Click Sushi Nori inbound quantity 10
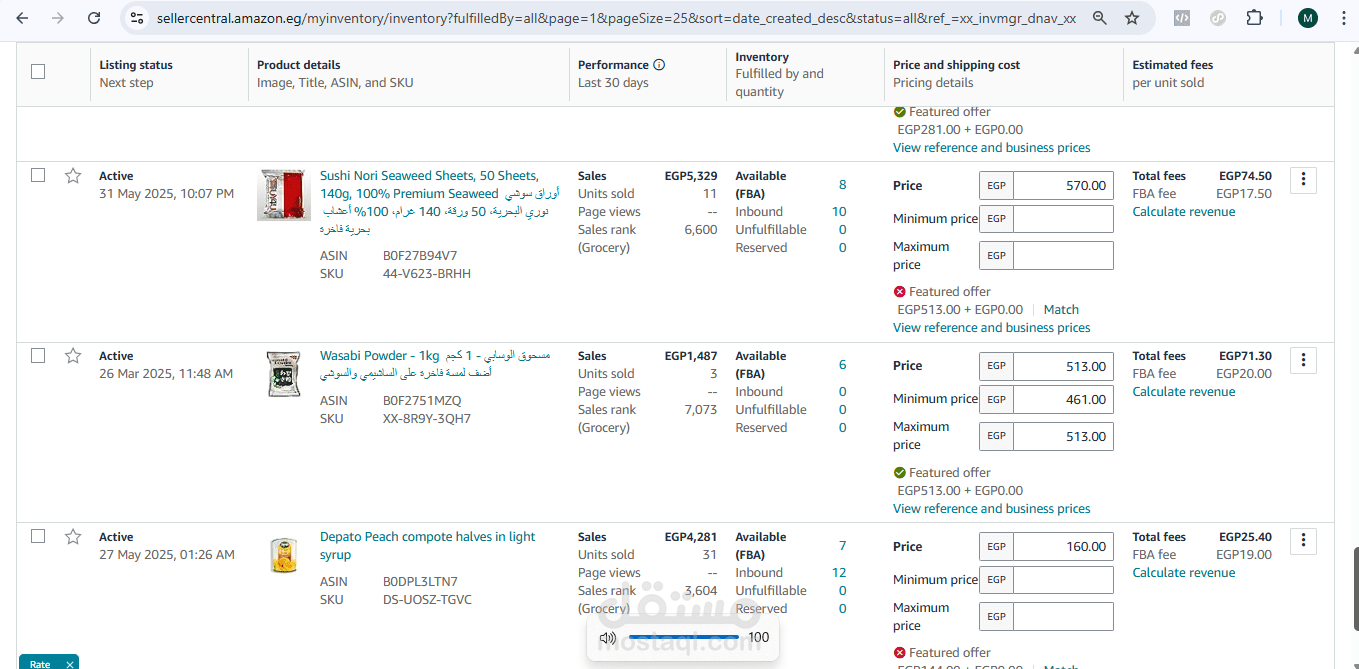The height and width of the screenshot is (669, 1359). 839,212
